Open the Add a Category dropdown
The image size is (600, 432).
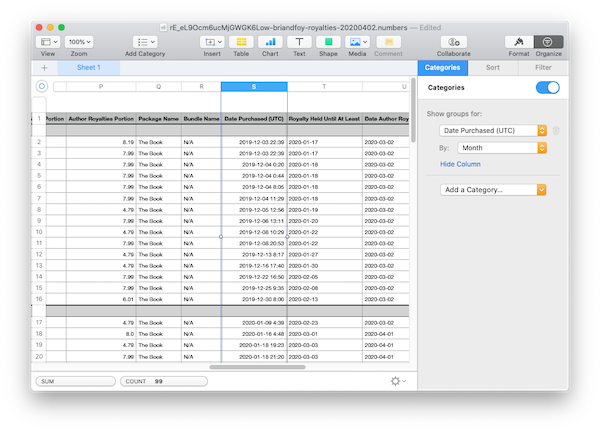pyautogui.click(x=493, y=190)
